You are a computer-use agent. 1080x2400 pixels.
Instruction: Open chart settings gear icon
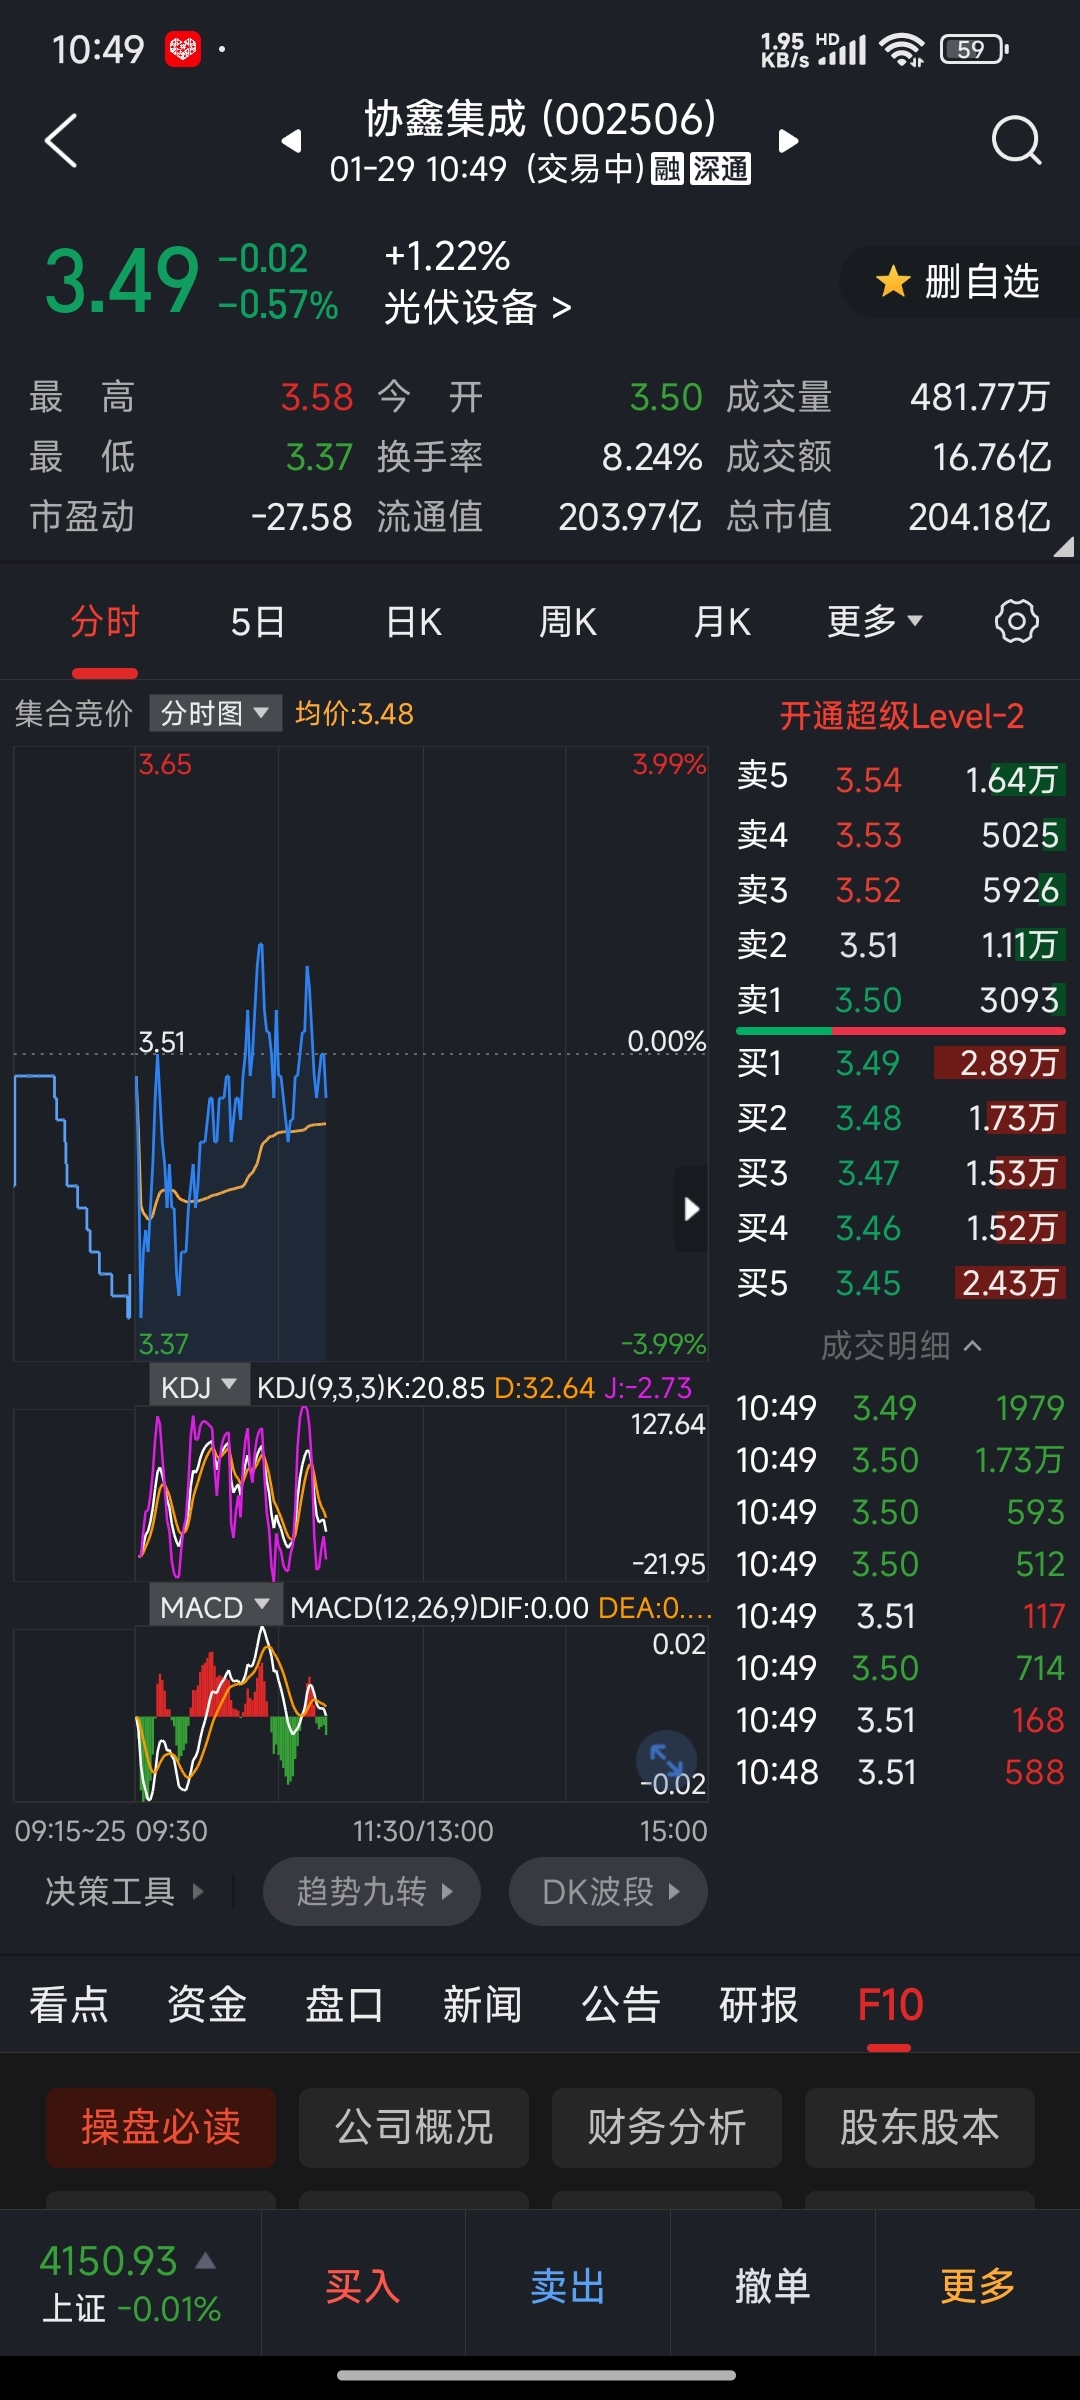[x=1016, y=622]
